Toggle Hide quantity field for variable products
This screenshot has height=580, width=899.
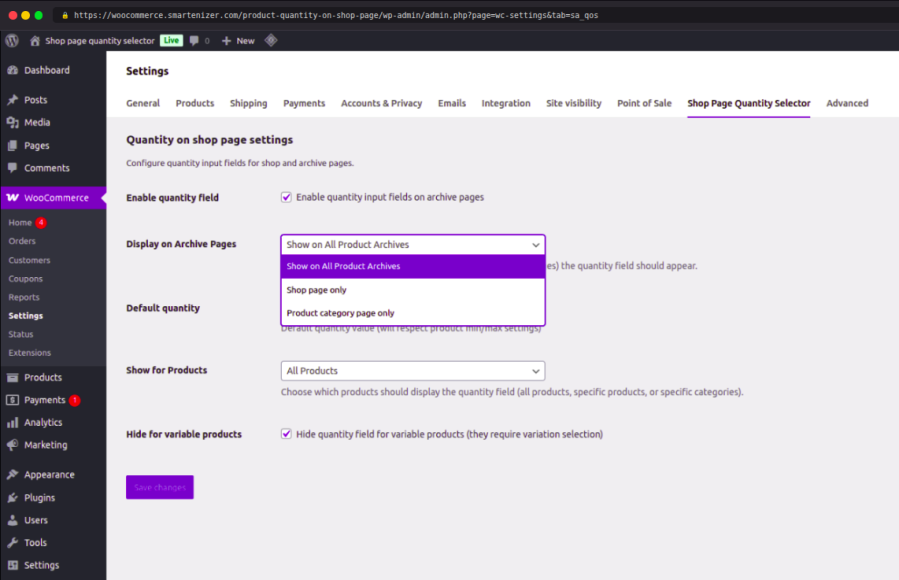click(x=286, y=434)
